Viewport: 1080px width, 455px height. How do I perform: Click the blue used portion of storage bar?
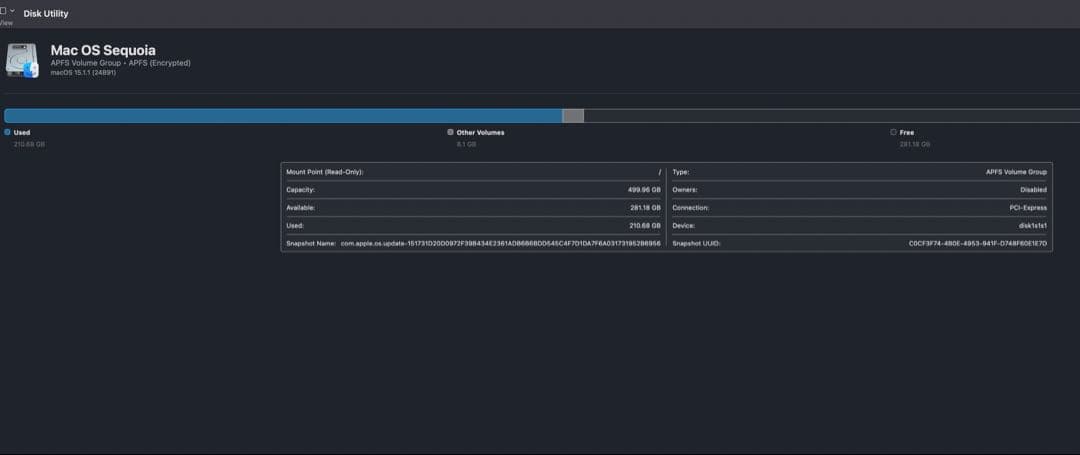[x=282, y=116]
